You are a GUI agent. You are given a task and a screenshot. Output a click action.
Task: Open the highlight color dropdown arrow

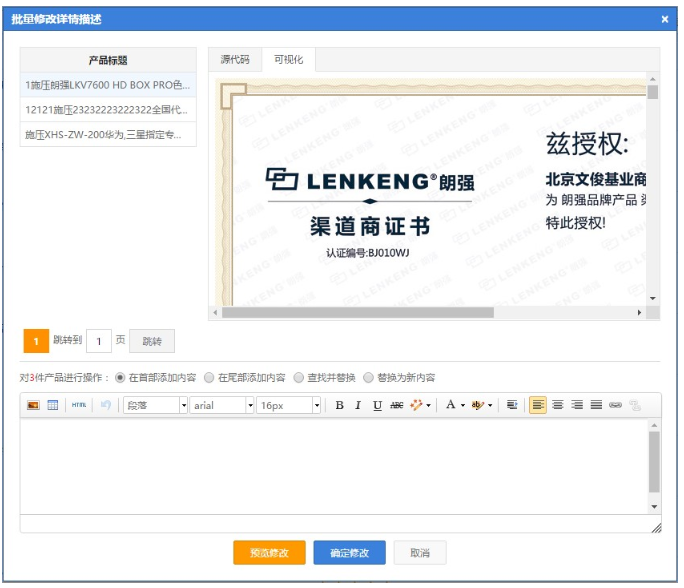pyautogui.click(x=490, y=406)
